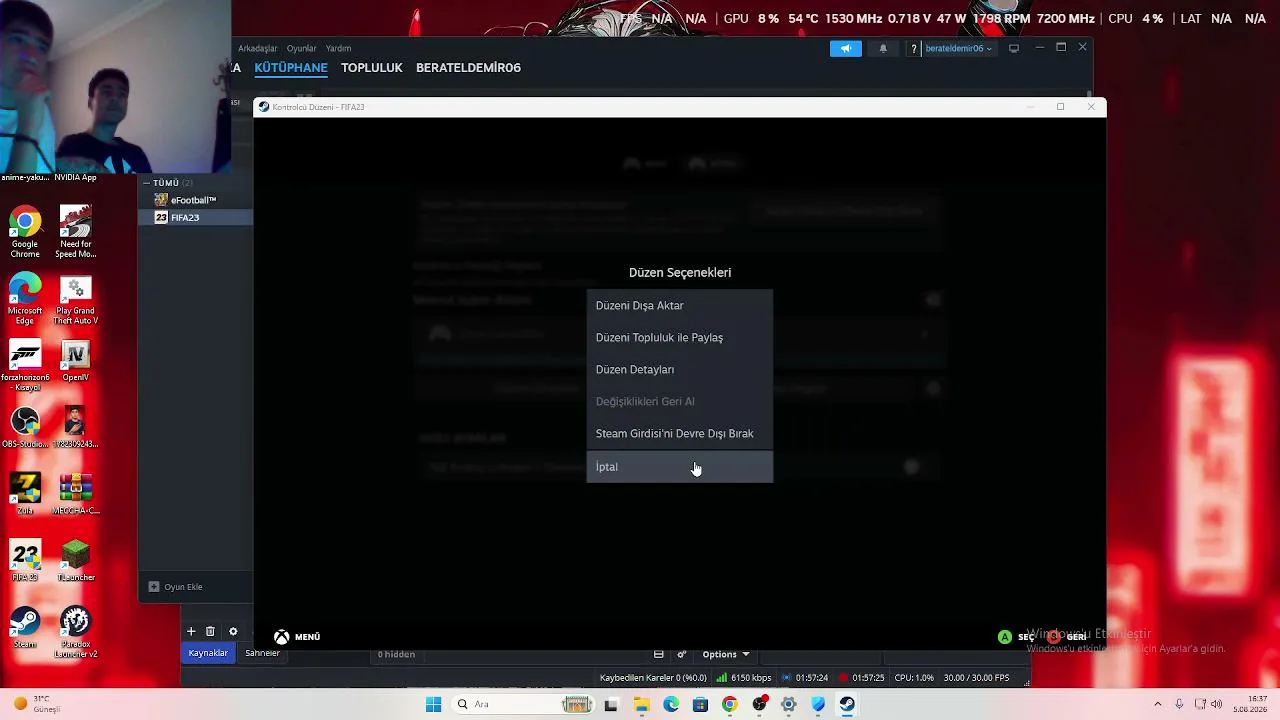Screen dimensions: 1280x720
Task: Open the OBS Options dropdown
Action: coord(725,655)
